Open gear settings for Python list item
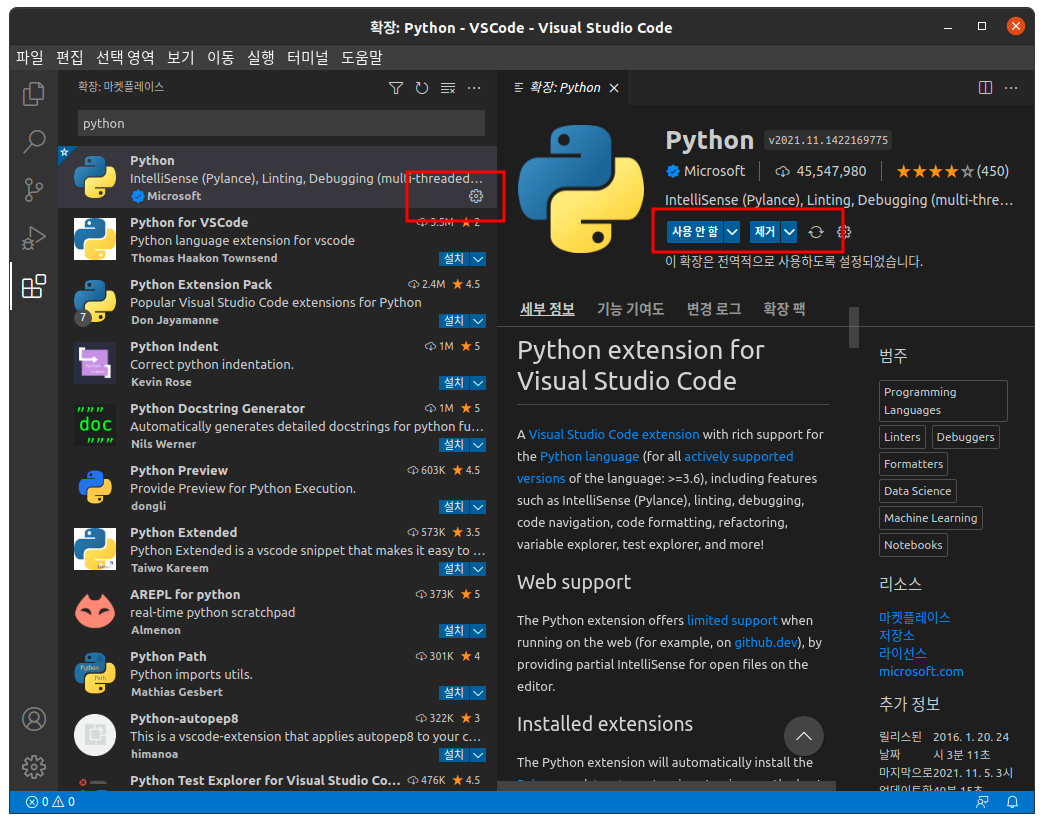The width and height of the screenshot is (1044, 823). pos(475,196)
